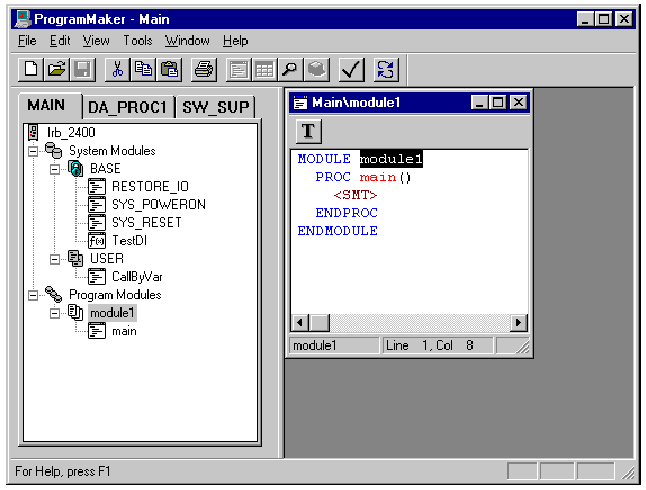646x490 pixels.
Task: Click the module1 pages icon in tree
Action: click(x=75, y=312)
